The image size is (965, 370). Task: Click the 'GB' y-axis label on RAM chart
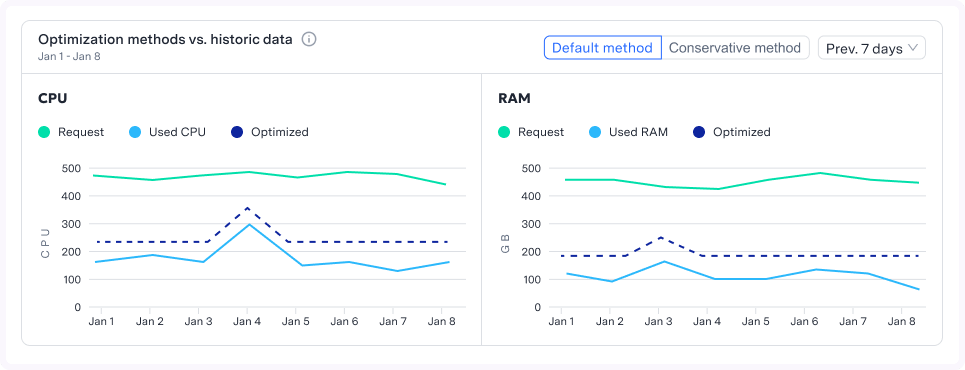505,243
